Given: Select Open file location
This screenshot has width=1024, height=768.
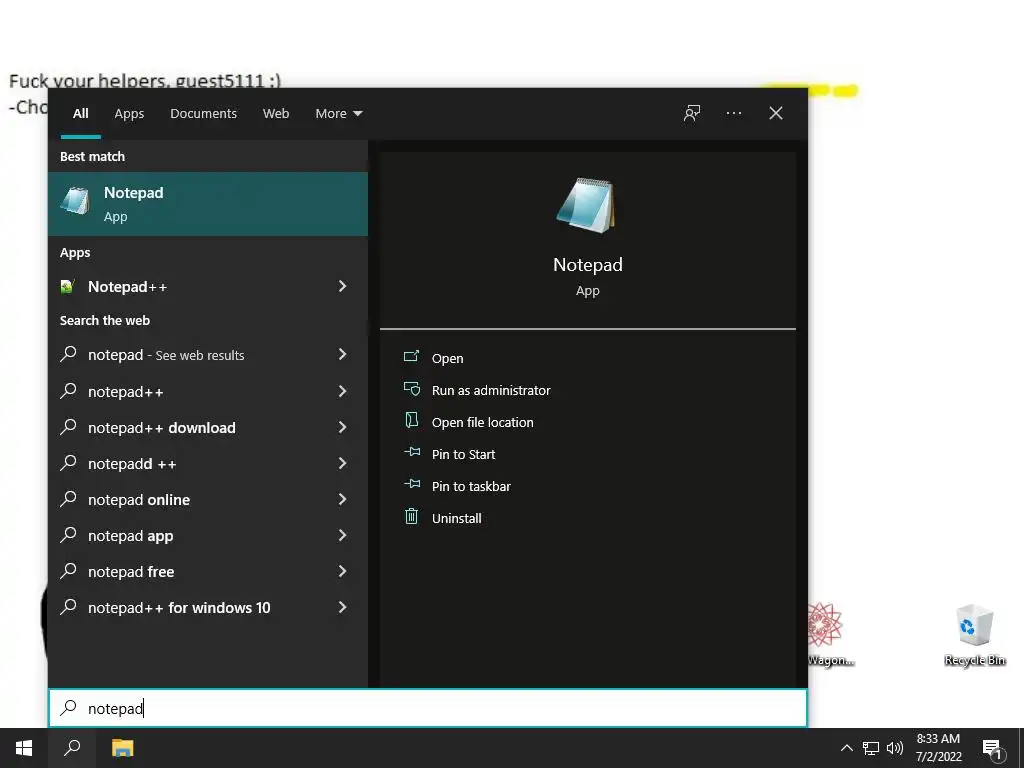Looking at the screenshot, I should point(483,422).
